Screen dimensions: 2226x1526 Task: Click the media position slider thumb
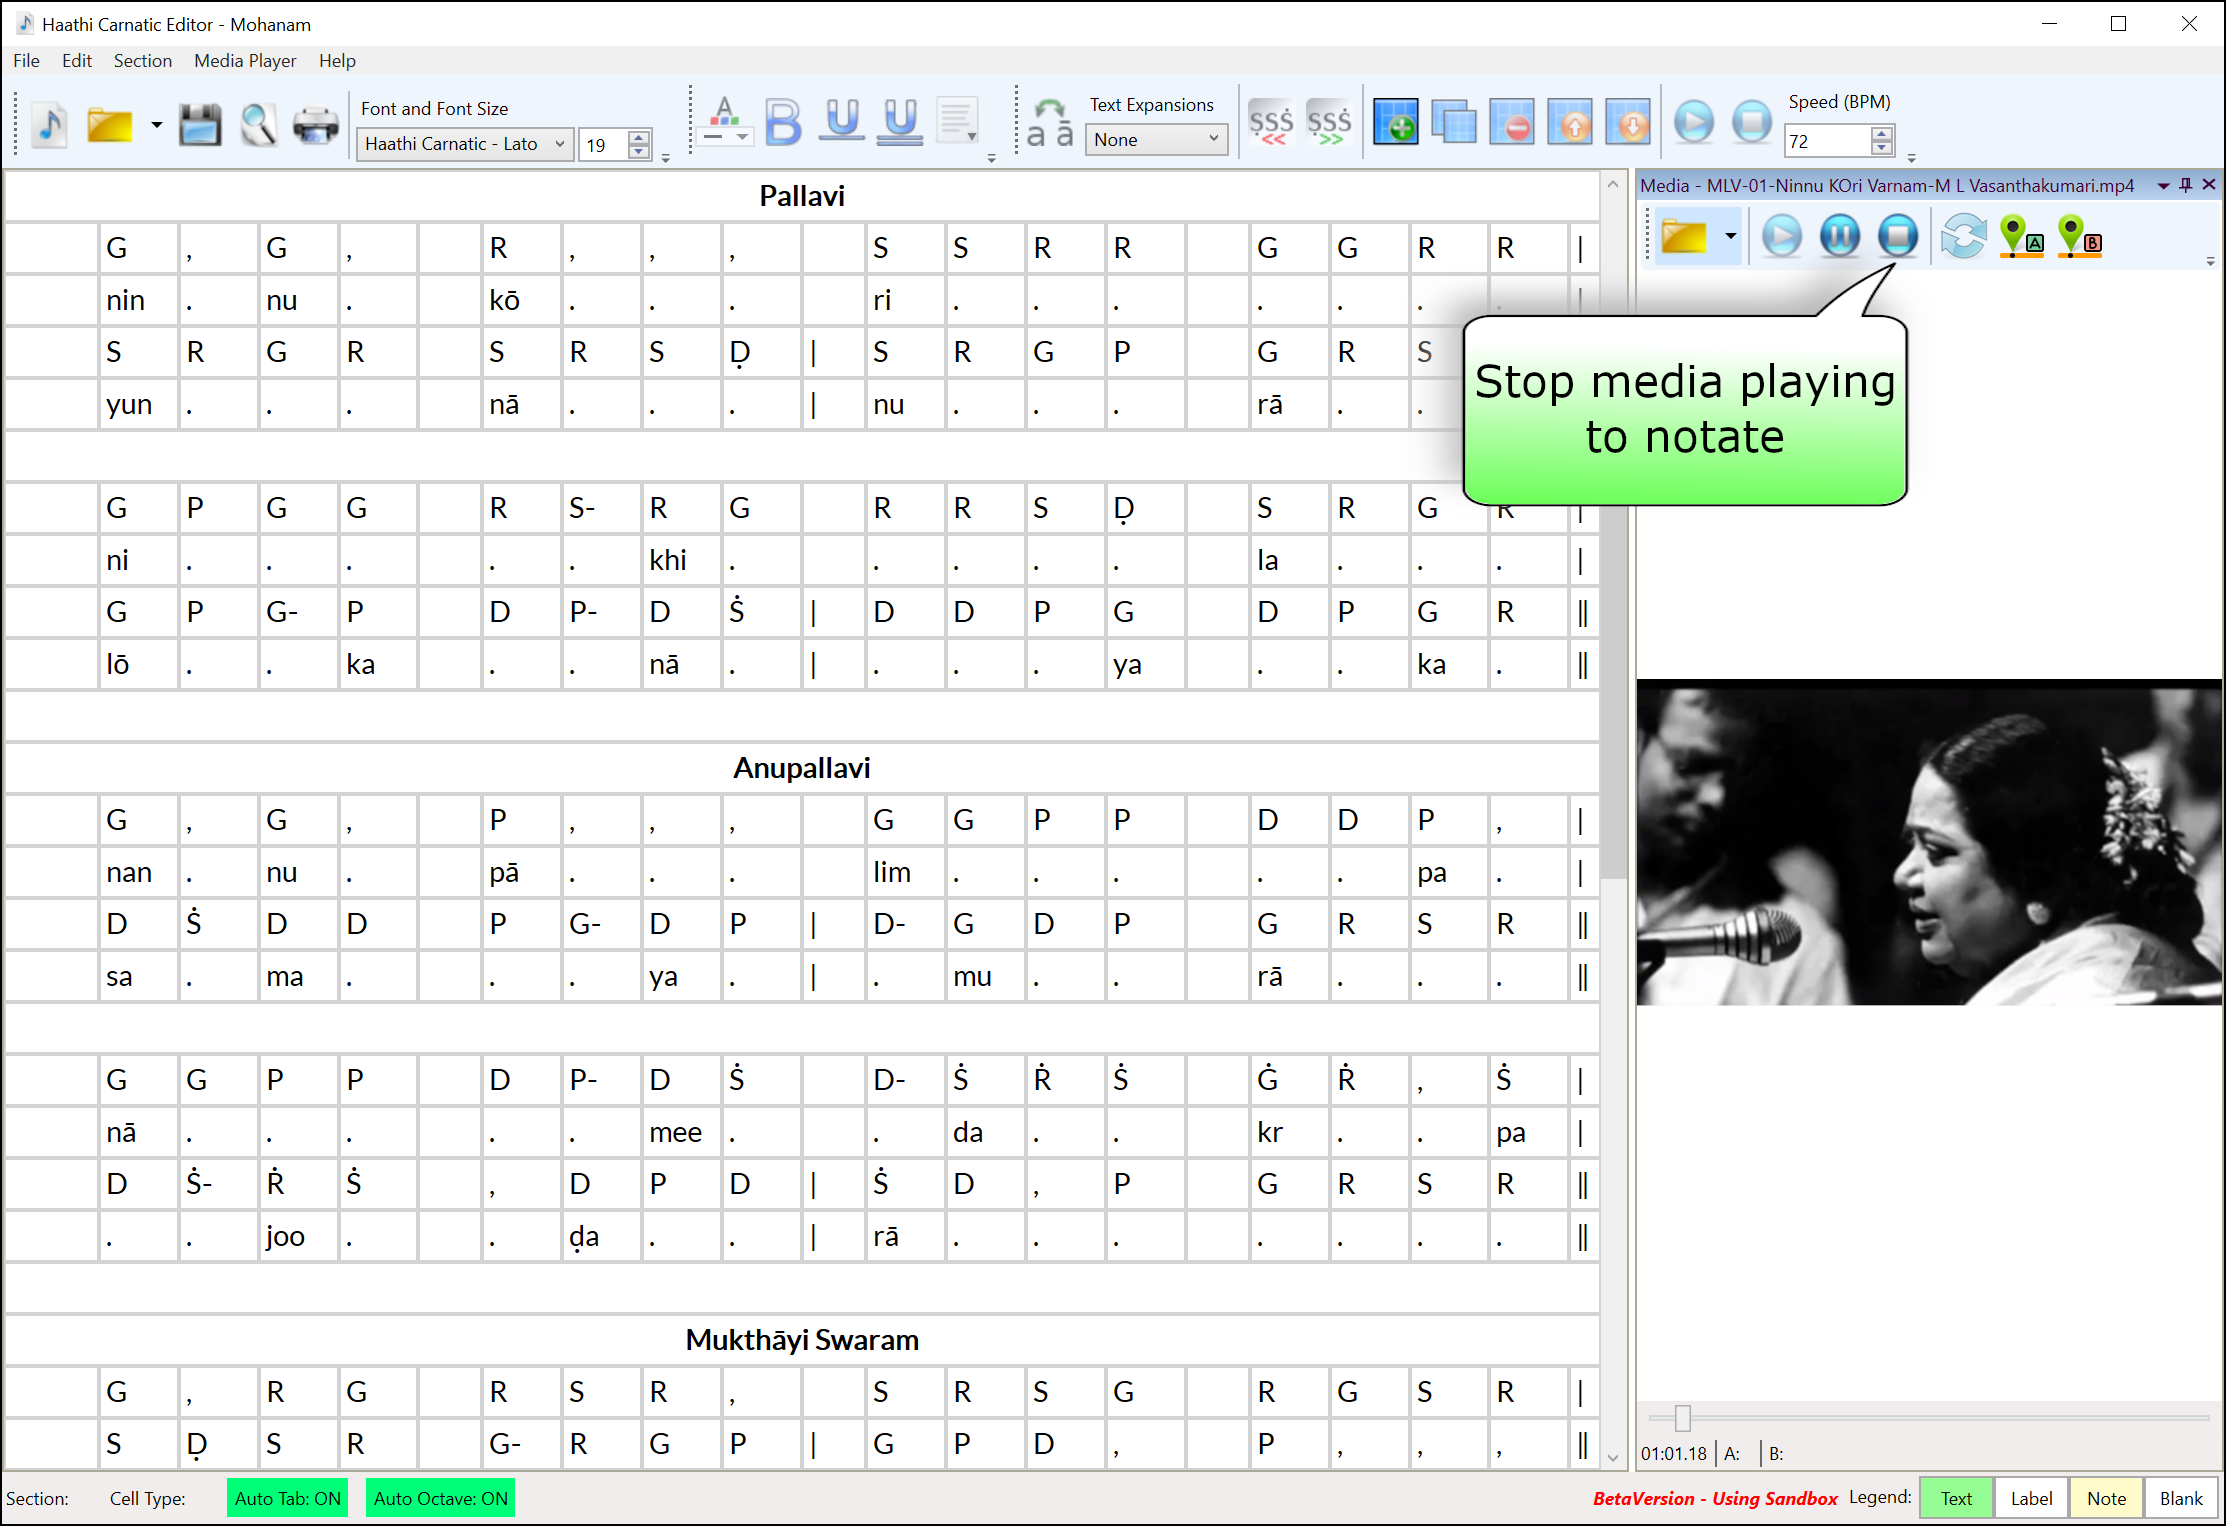click(x=1683, y=1417)
